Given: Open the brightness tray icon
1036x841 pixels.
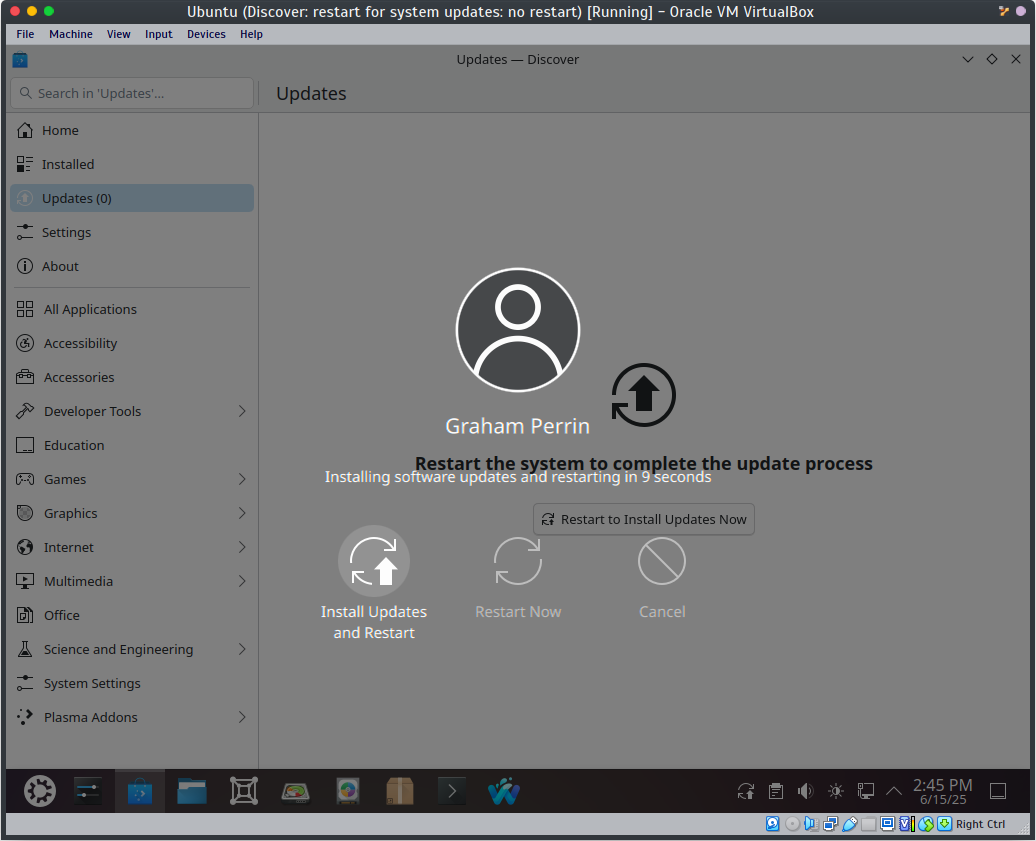Looking at the screenshot, I should (x=836, y=791).
